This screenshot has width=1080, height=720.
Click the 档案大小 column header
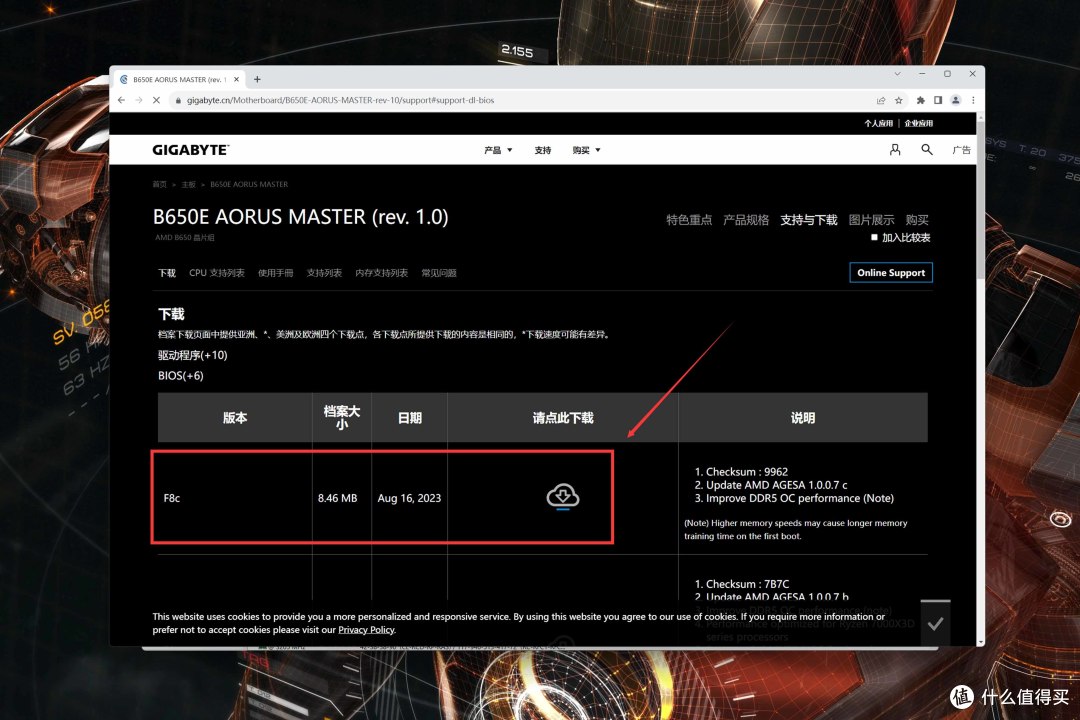point(342,418)
